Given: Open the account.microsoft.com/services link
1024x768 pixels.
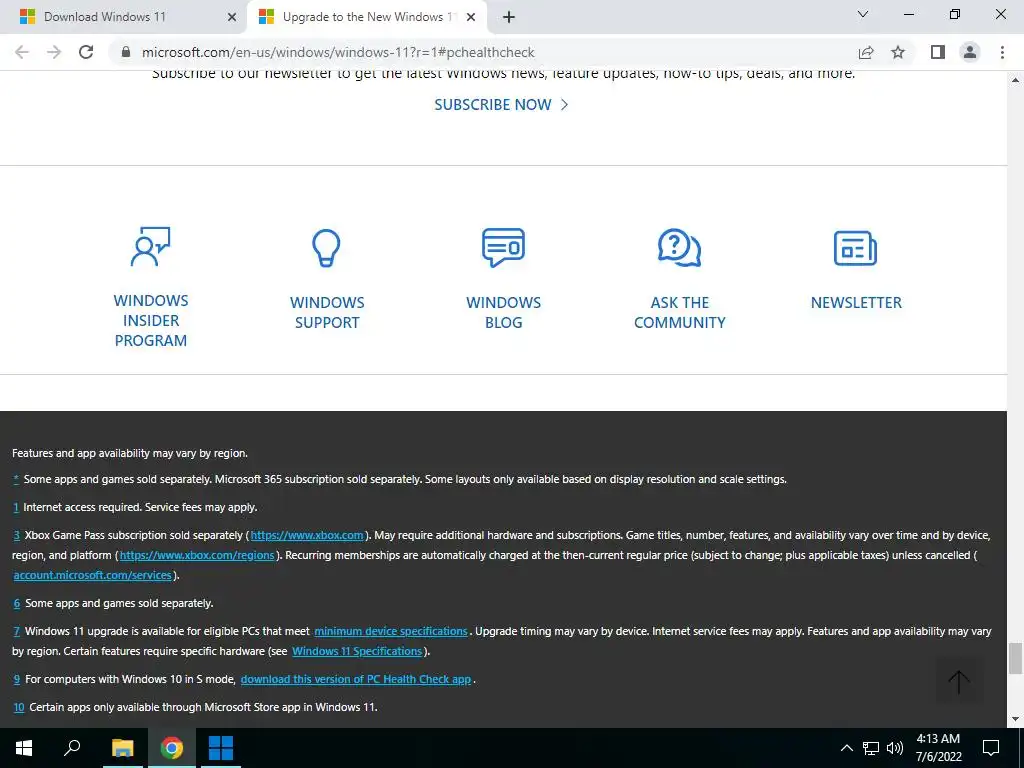Looking at the screenshot, I should click(x=92, y=575).
